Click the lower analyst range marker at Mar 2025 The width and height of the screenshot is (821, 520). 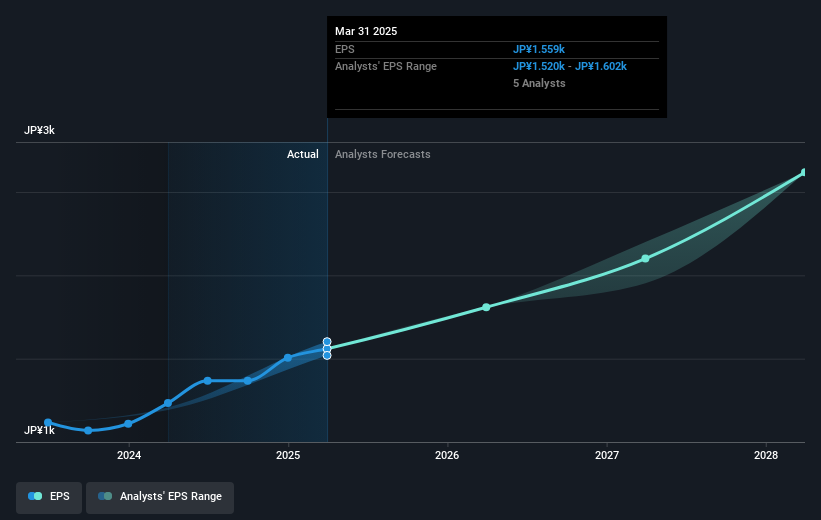click(x=327, y=356)
